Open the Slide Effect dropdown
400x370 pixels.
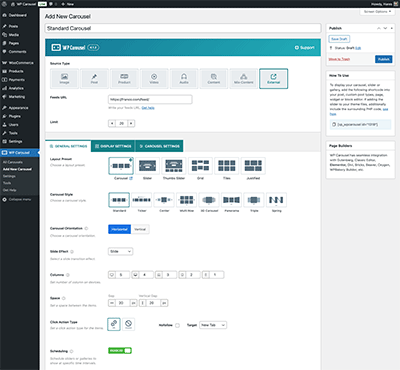121,251
